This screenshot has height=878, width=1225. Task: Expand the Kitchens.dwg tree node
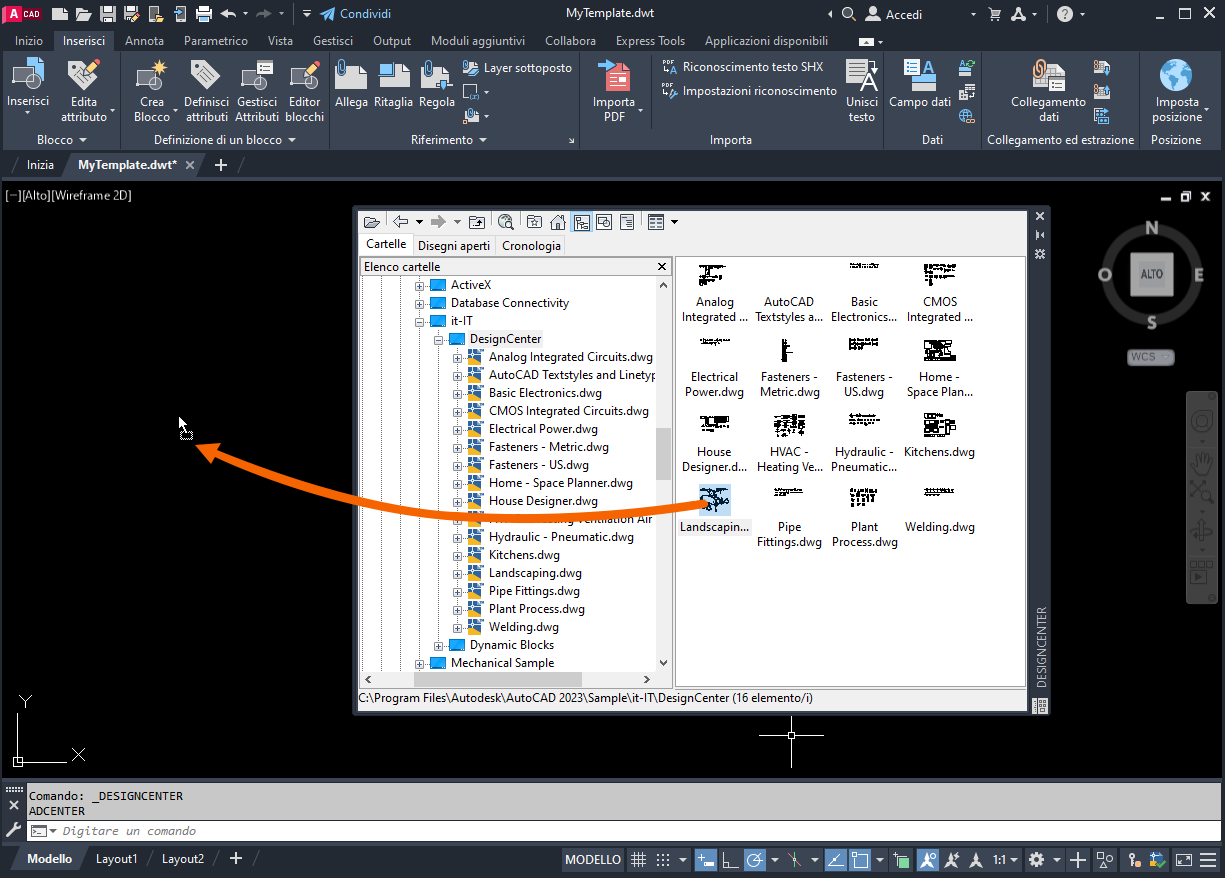(458, 555)
